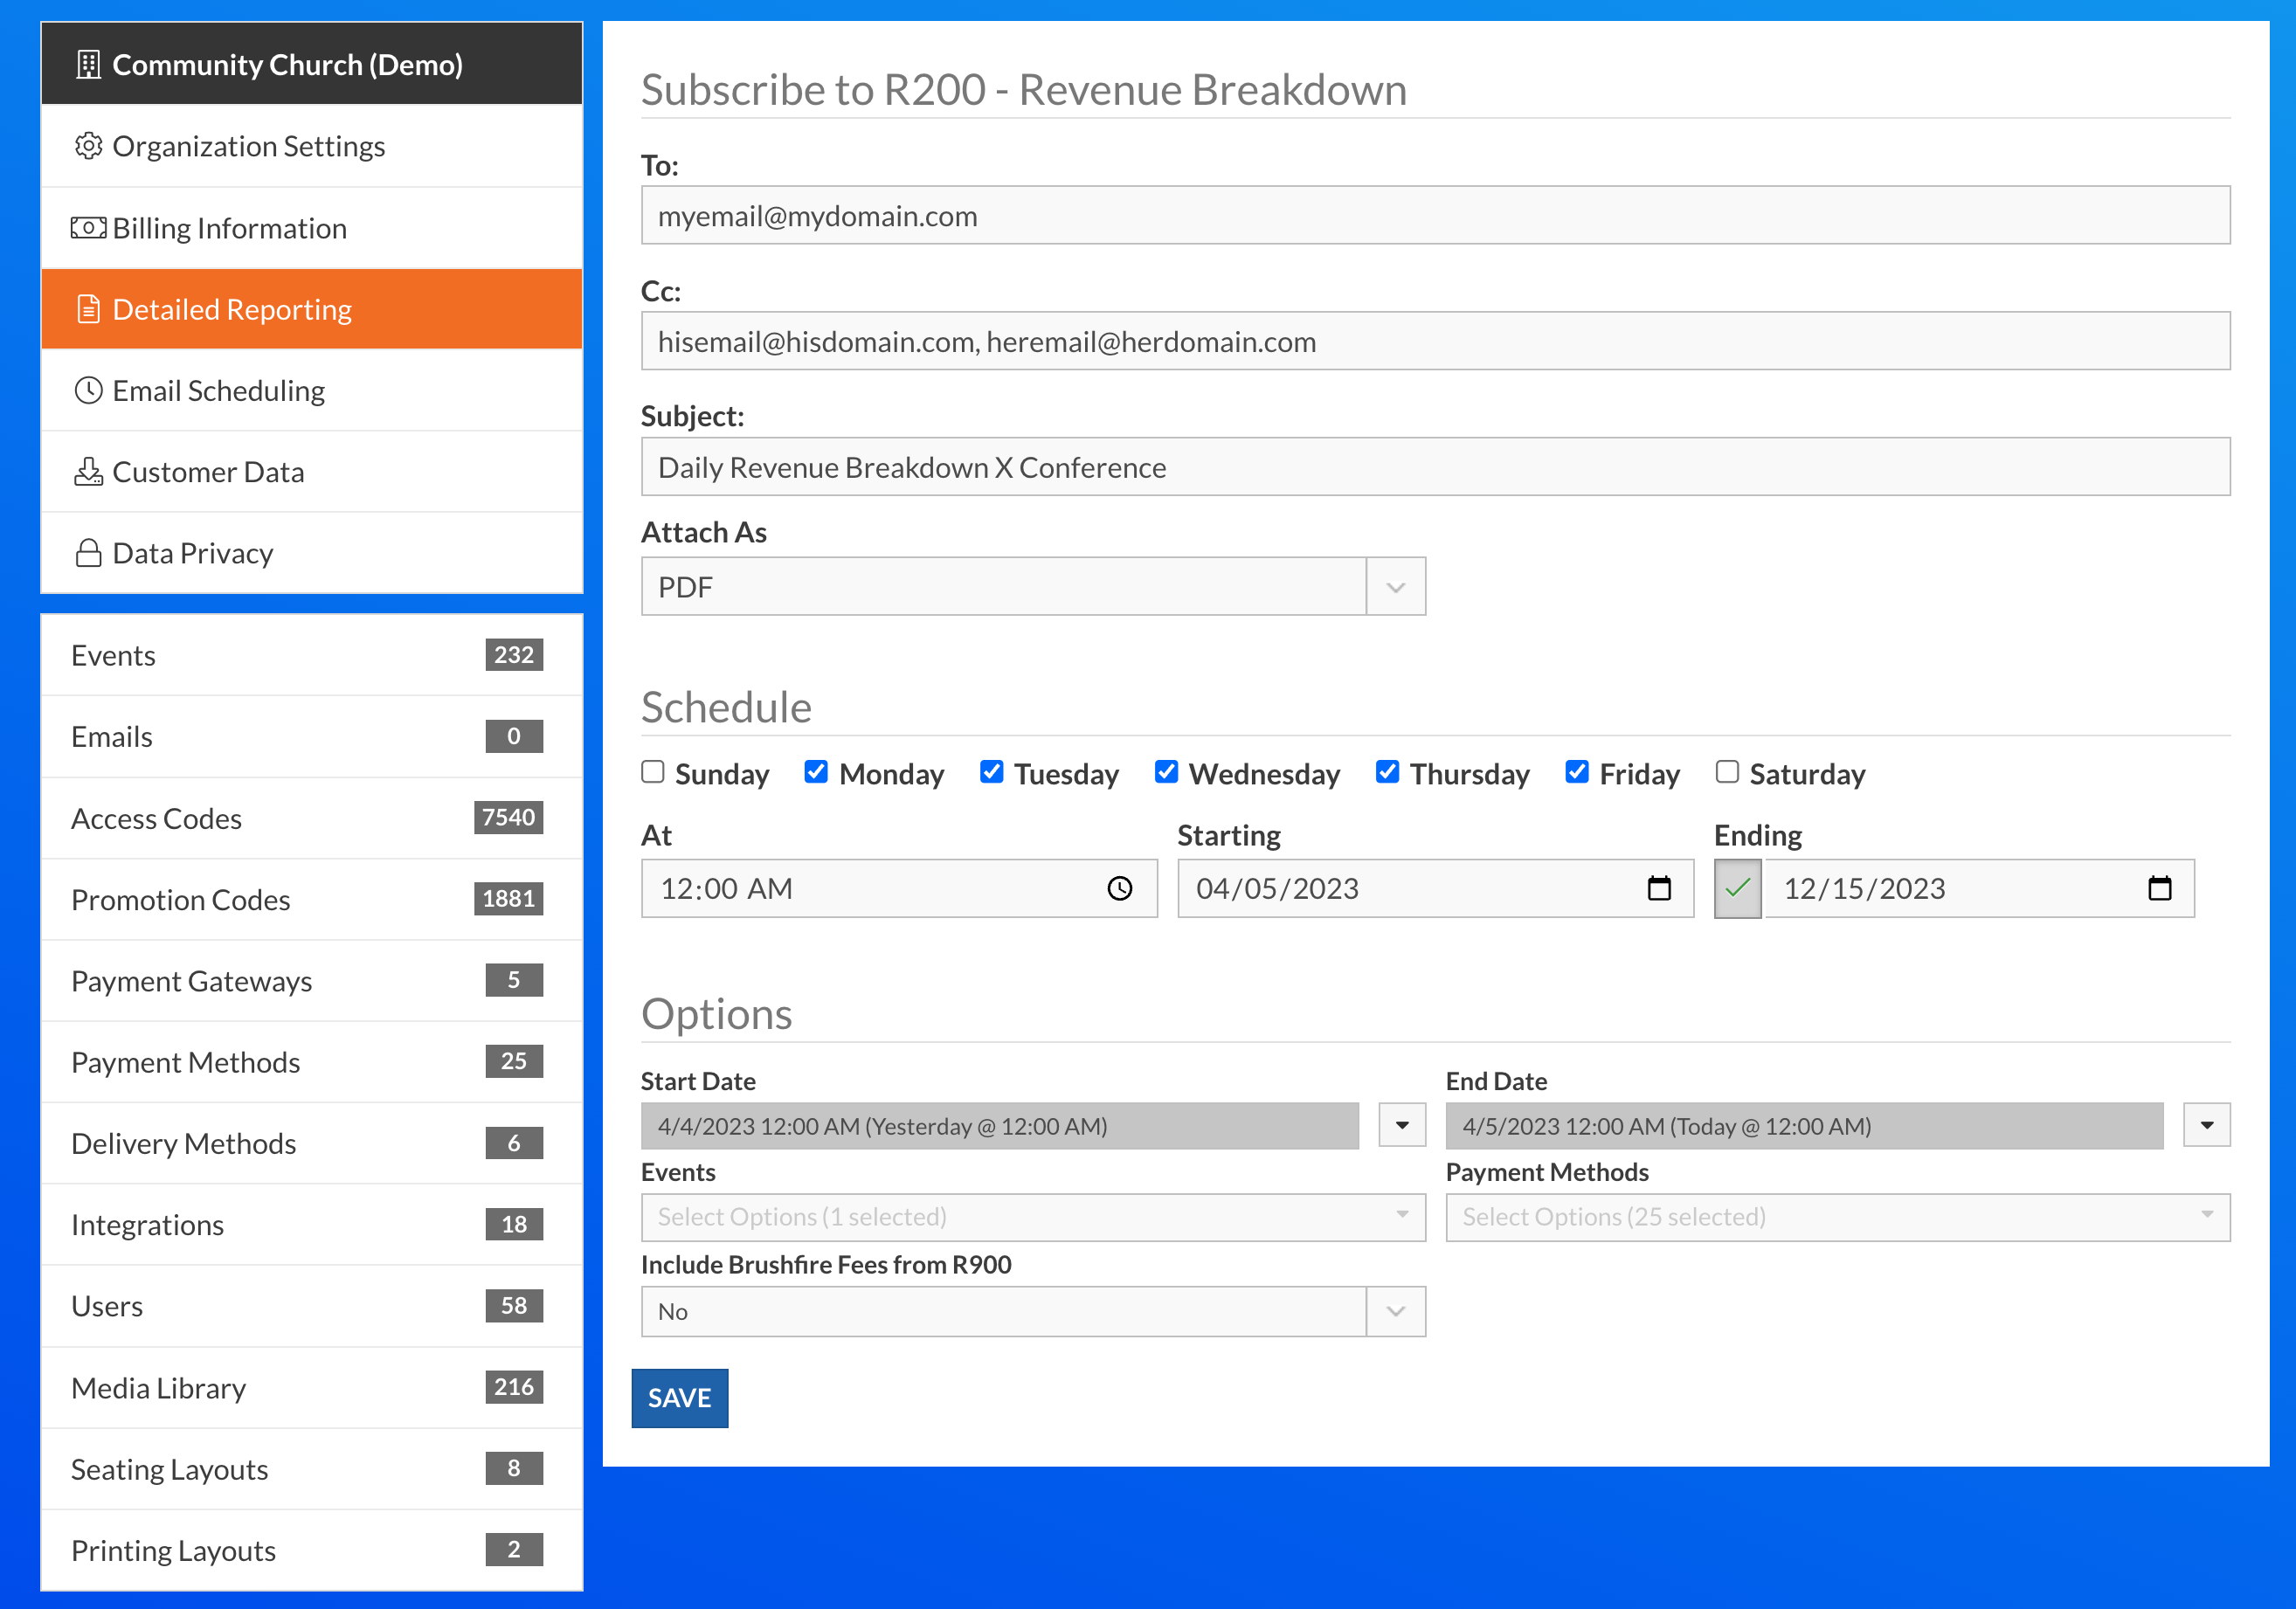2296x1609 pixels.
Task: Open Billing Information menu item
Action: pos(312,228)
